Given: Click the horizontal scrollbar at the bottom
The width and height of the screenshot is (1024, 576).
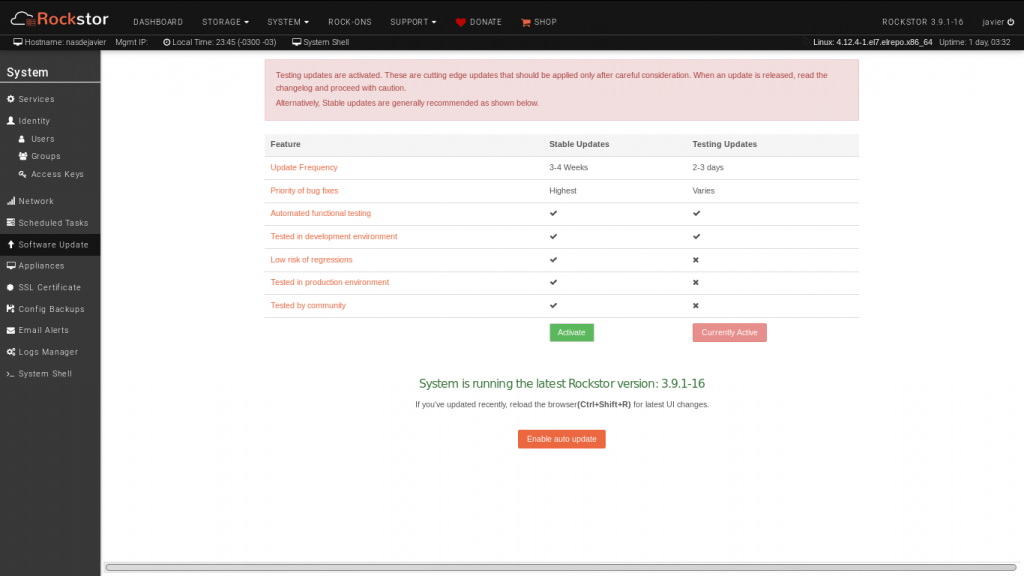Looking at the screenshot, I should [x=561, y=568].
